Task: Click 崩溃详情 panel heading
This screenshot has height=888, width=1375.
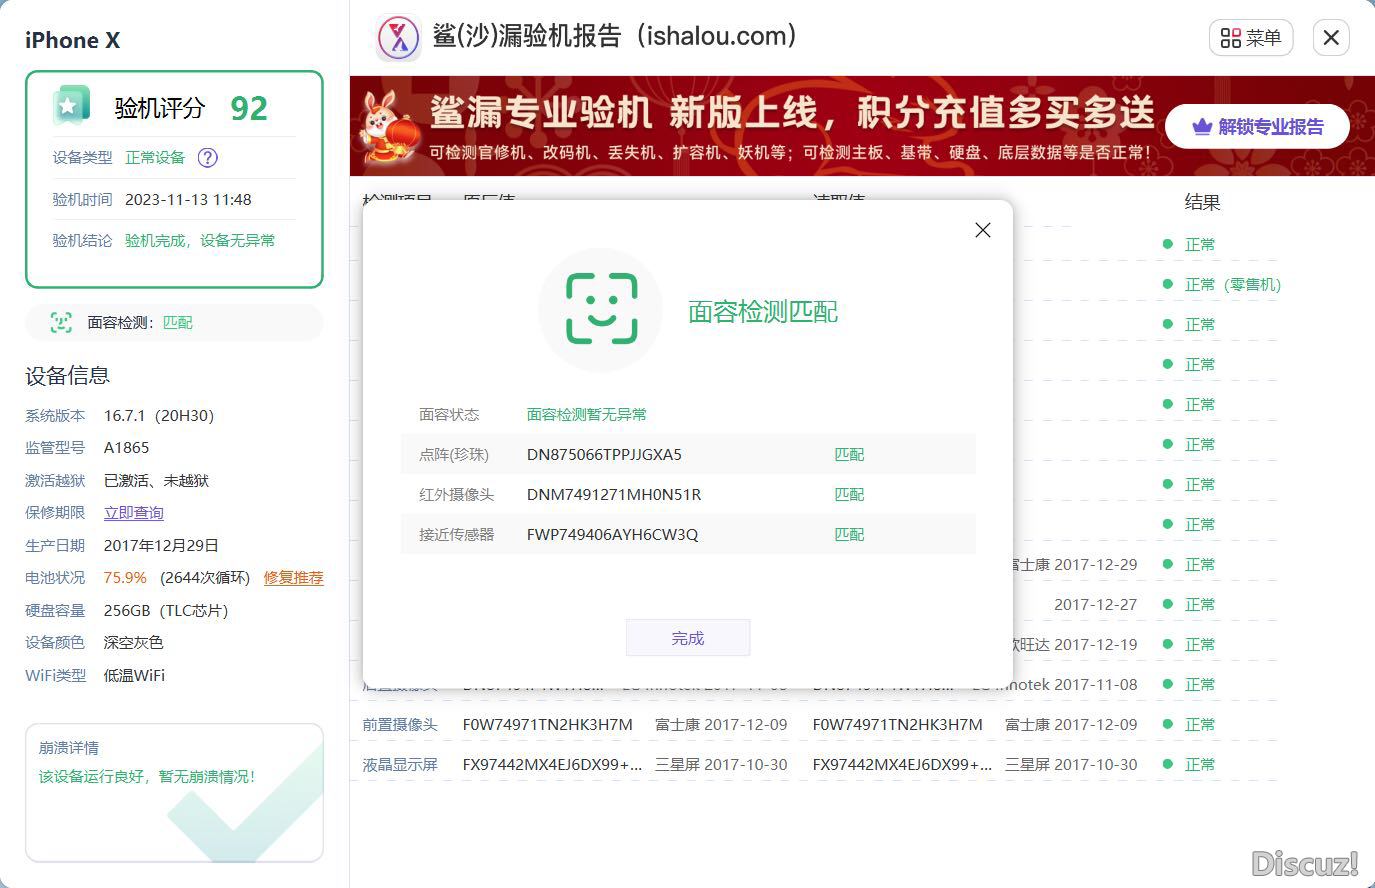Action: tap(69, 748)
